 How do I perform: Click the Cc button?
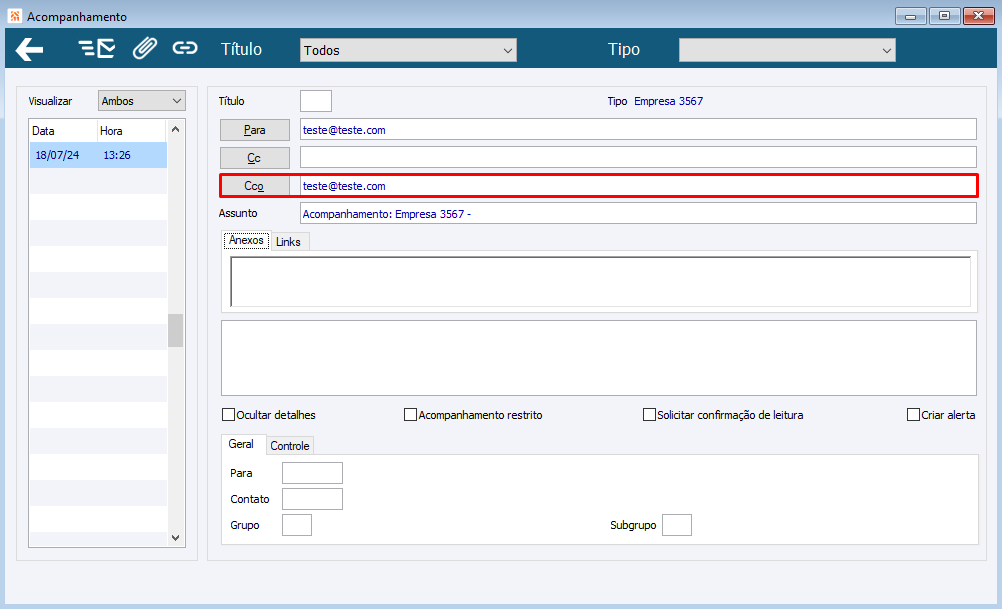pyautogui.click(x=254, y=158)
